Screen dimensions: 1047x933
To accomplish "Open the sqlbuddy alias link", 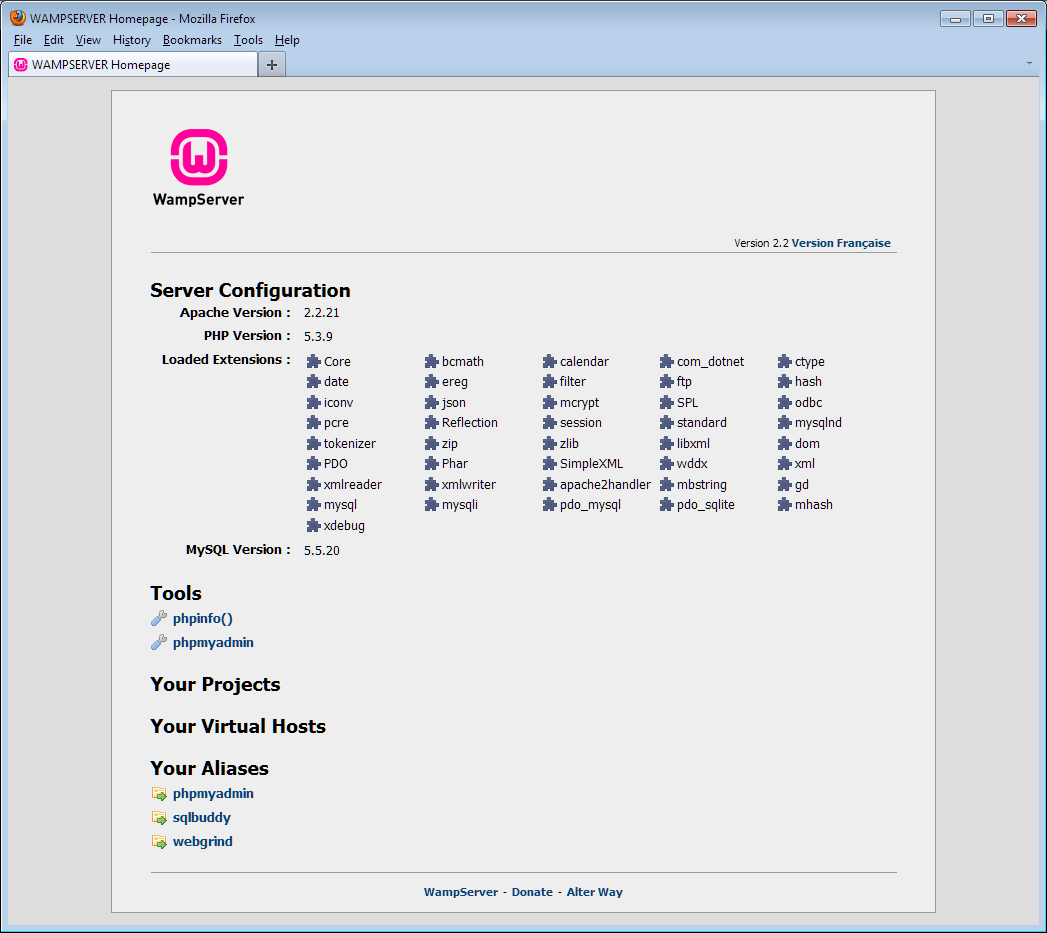I will (202, 817).
